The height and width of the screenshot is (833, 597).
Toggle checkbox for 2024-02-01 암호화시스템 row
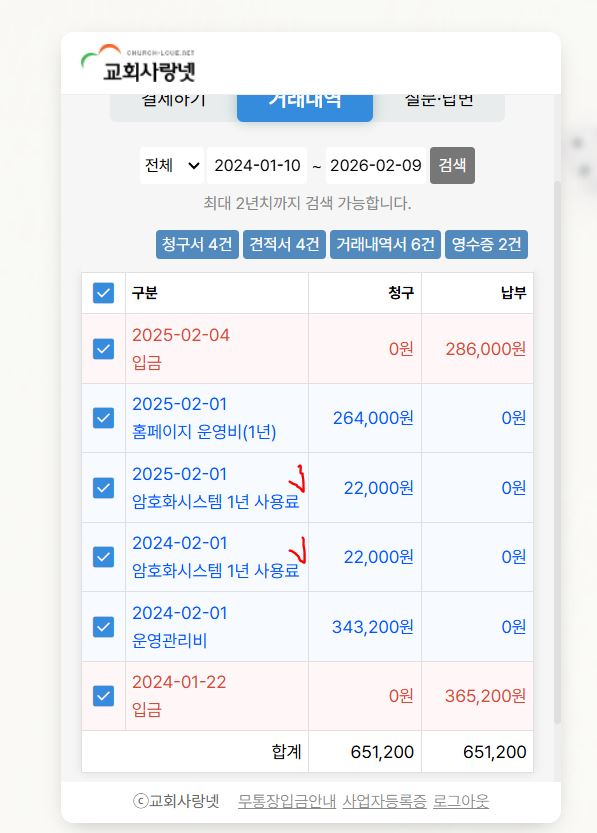103,557
